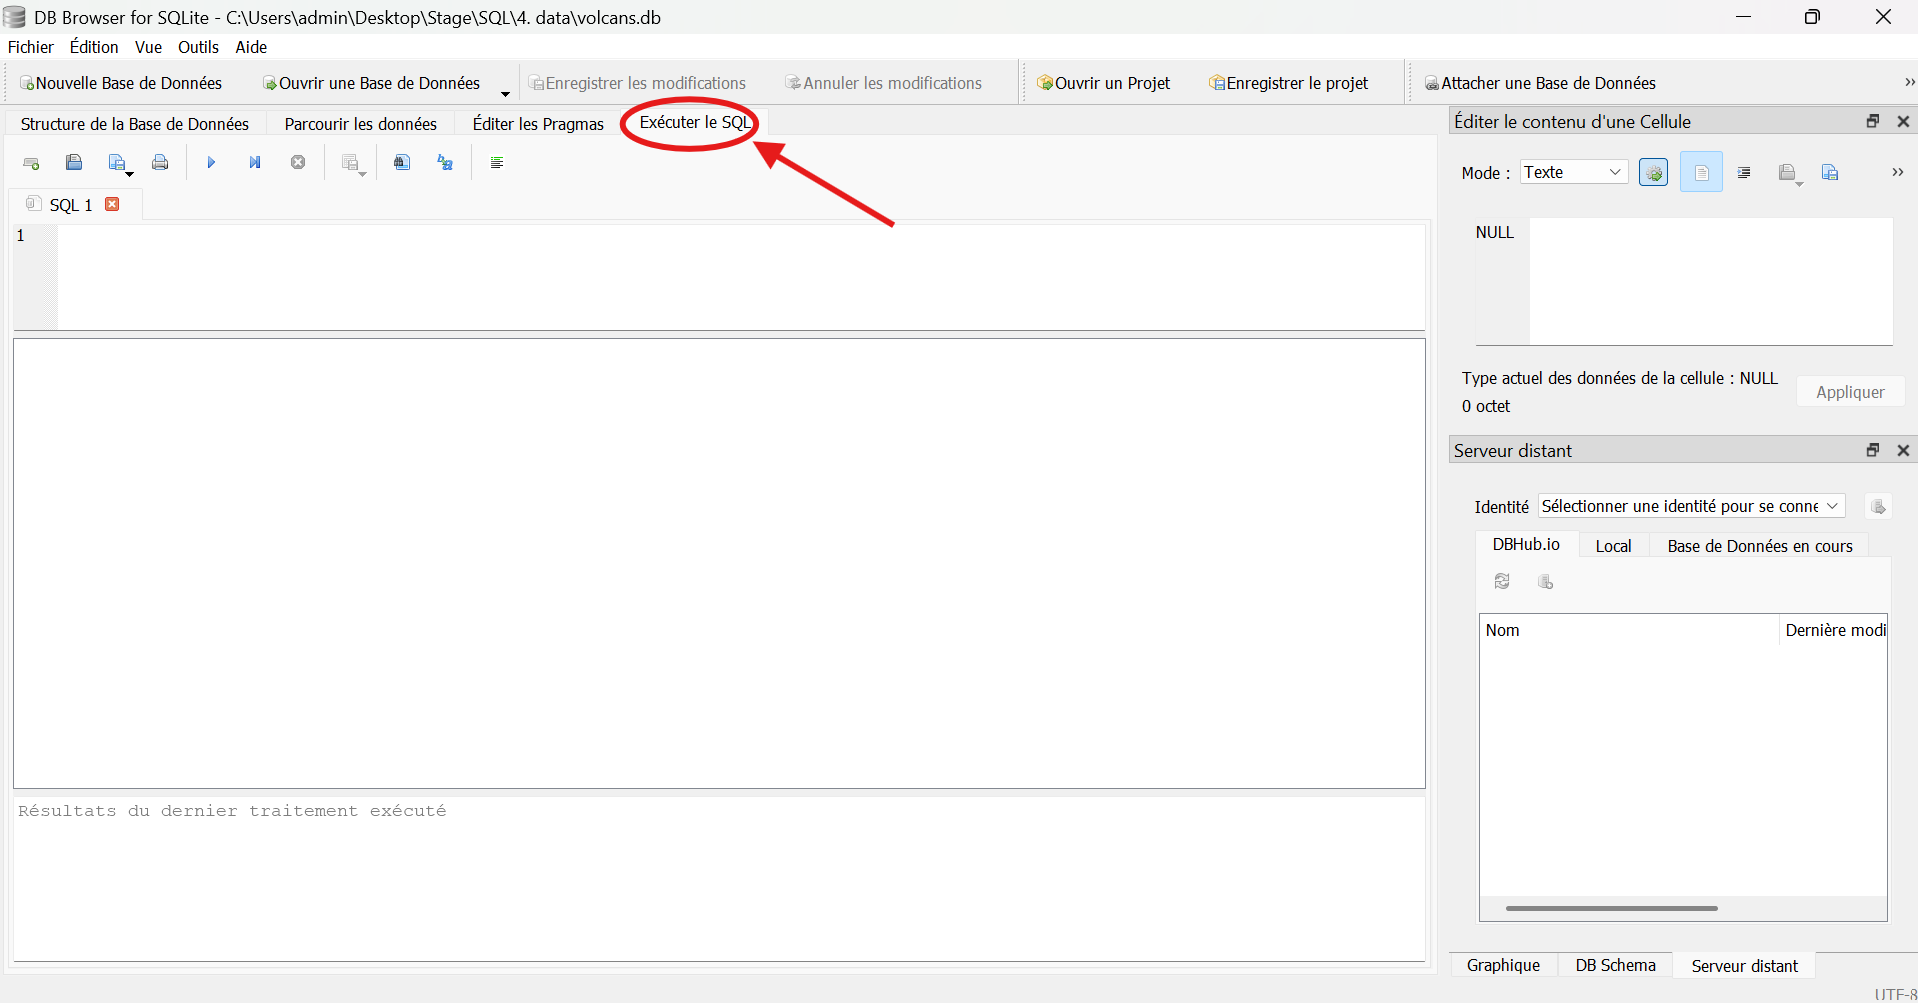Open the save SQL file dropdown arrow

pos(130,174)
